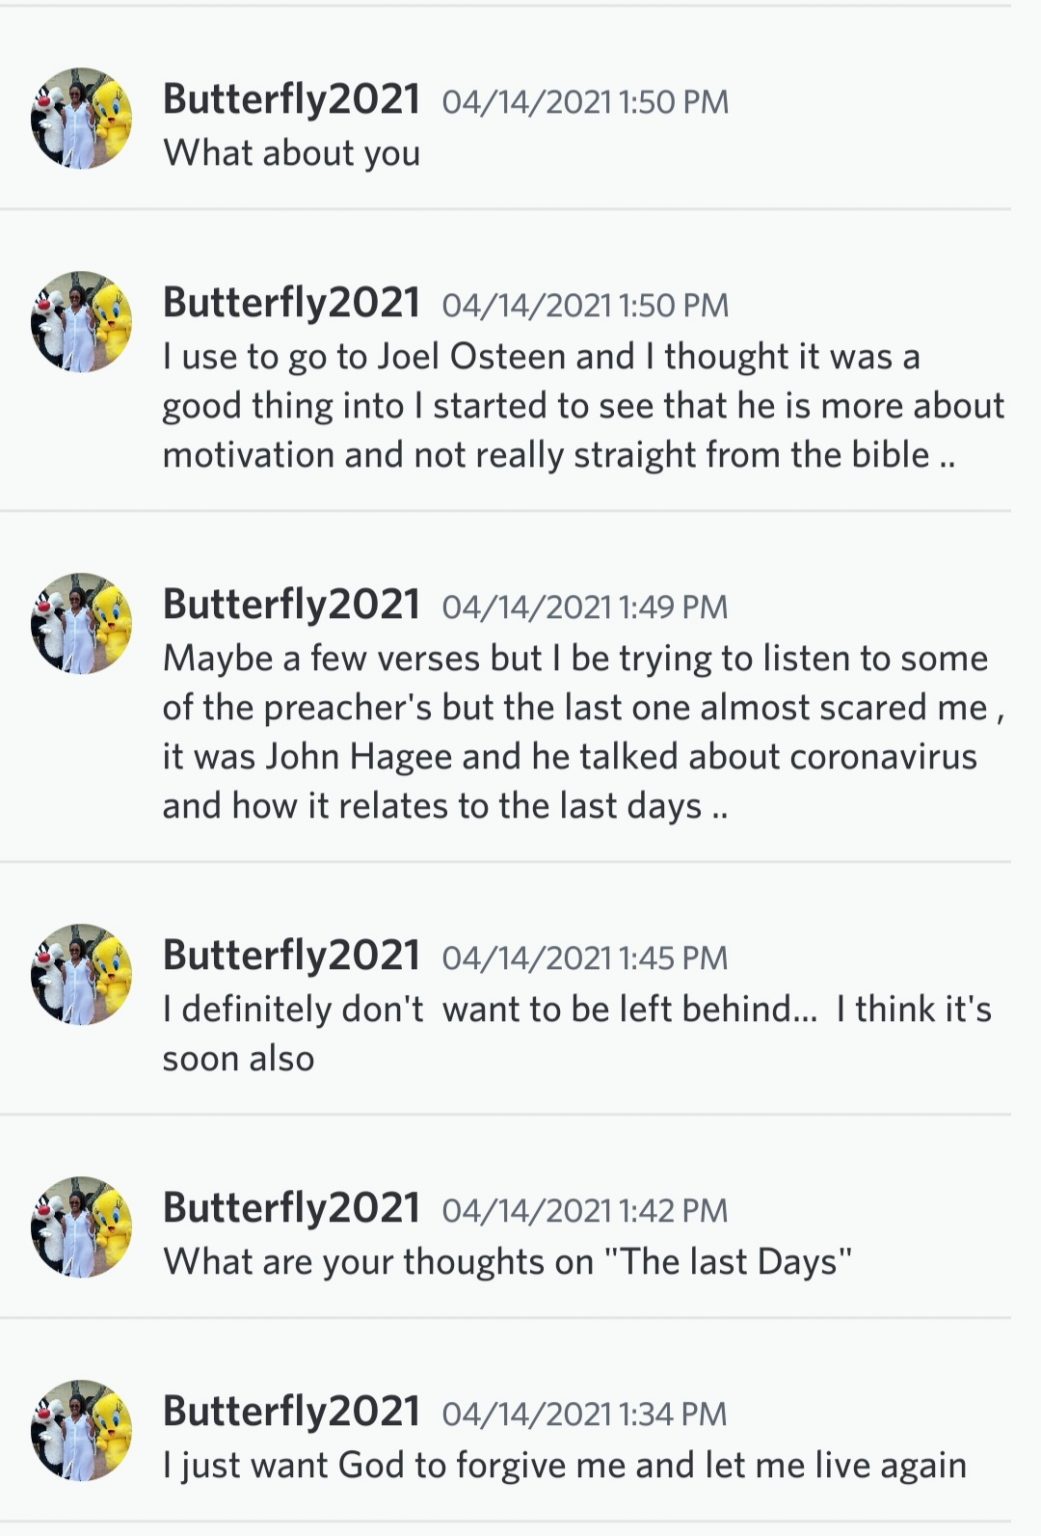Screen dimensions: 1041x1536
Task: Click the 04/14/2021 1:42 PM timestamp
Action: pos(585,1211)
